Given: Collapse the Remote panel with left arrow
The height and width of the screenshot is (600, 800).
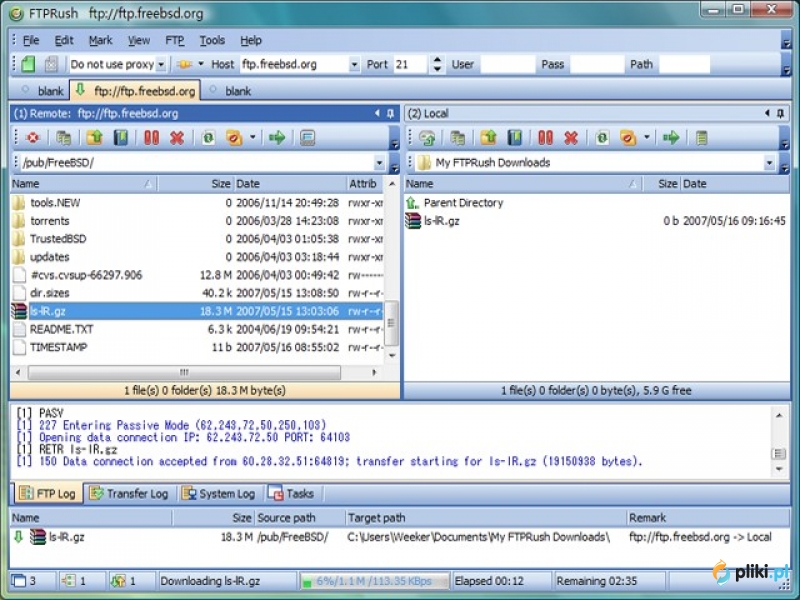Looking at the screenshot, I should (377, 113).
